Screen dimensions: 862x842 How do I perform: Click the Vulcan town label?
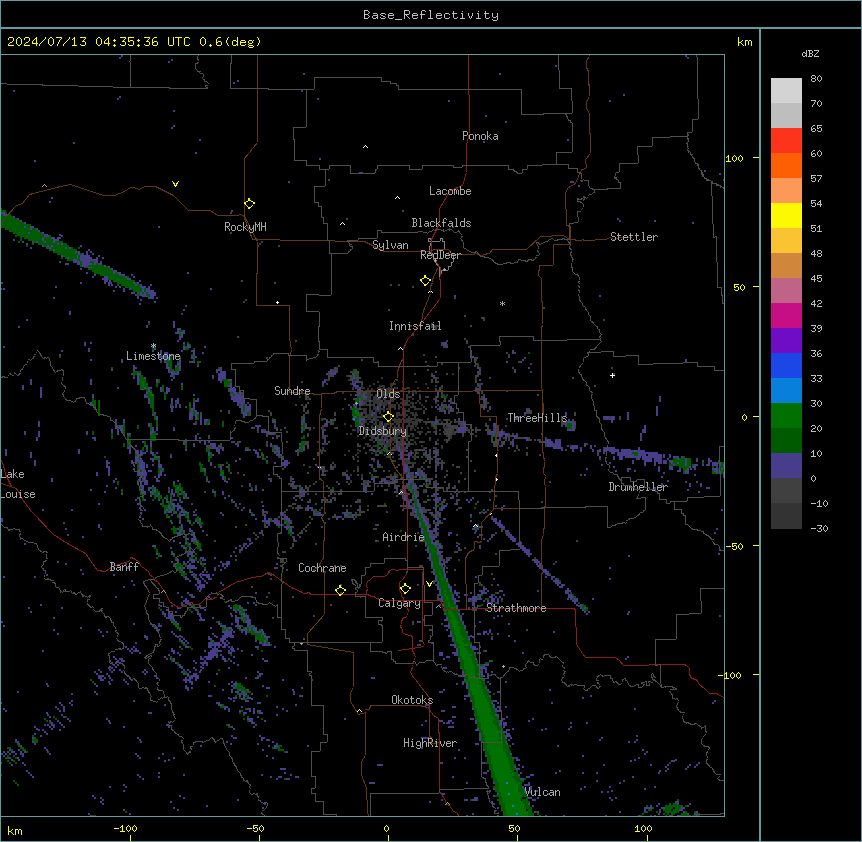point(542,792)
